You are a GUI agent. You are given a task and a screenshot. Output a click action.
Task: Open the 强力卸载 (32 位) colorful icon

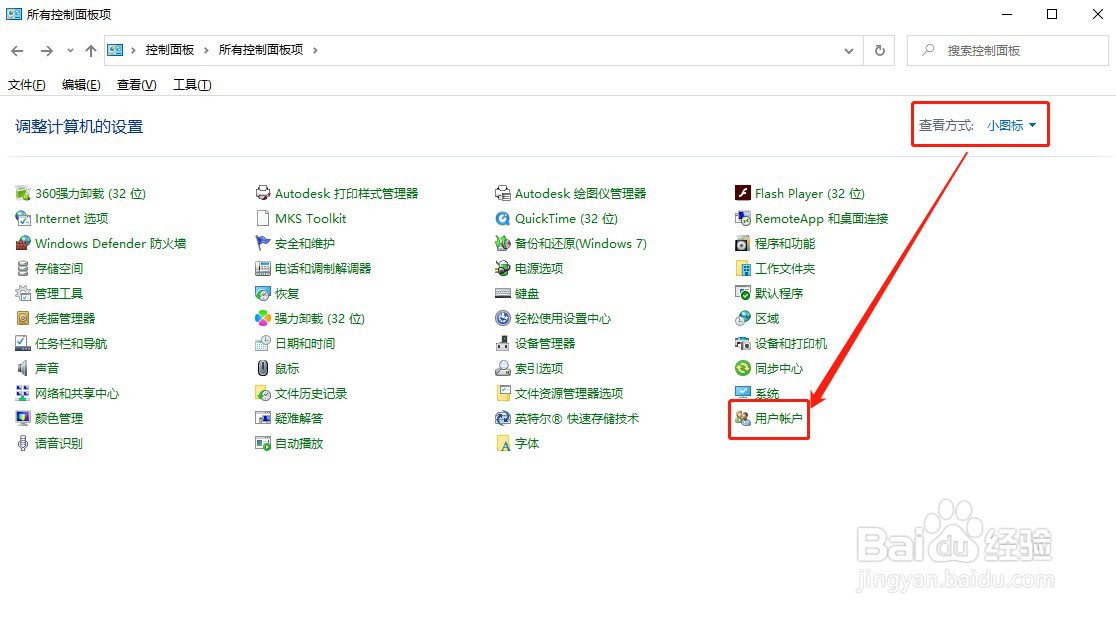(263, 318)
